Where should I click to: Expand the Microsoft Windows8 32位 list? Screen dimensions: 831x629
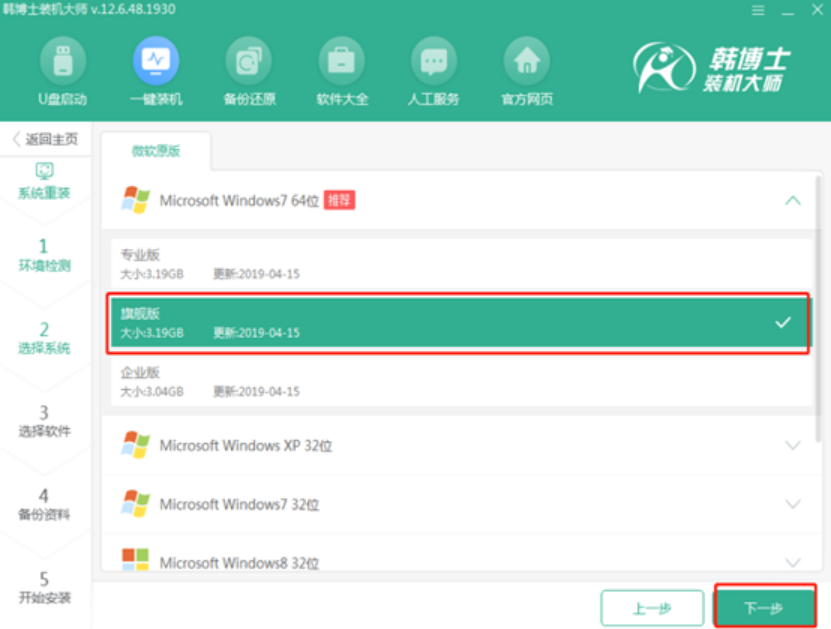point(790,562)
